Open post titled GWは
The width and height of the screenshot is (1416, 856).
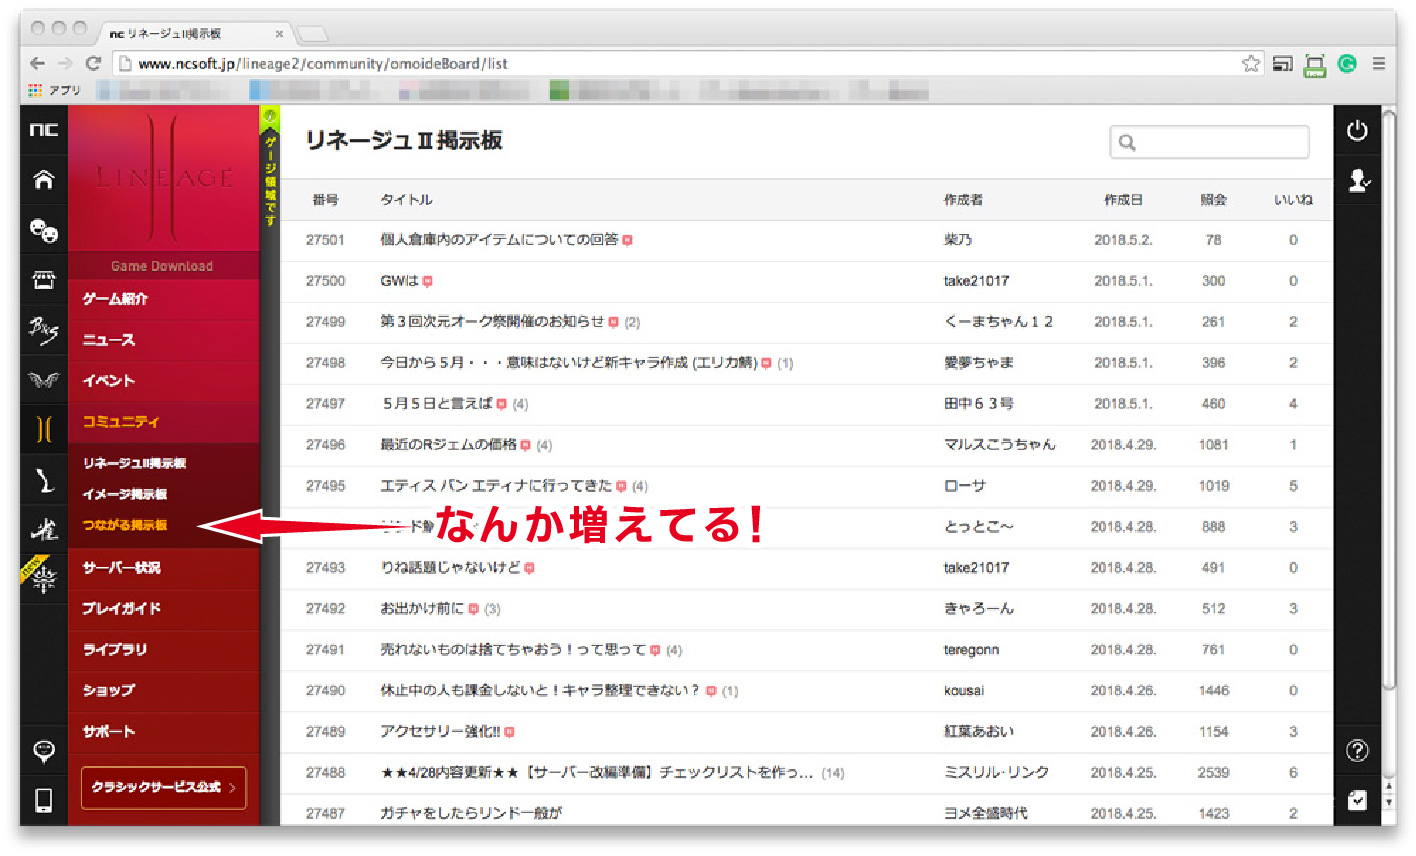399,281
